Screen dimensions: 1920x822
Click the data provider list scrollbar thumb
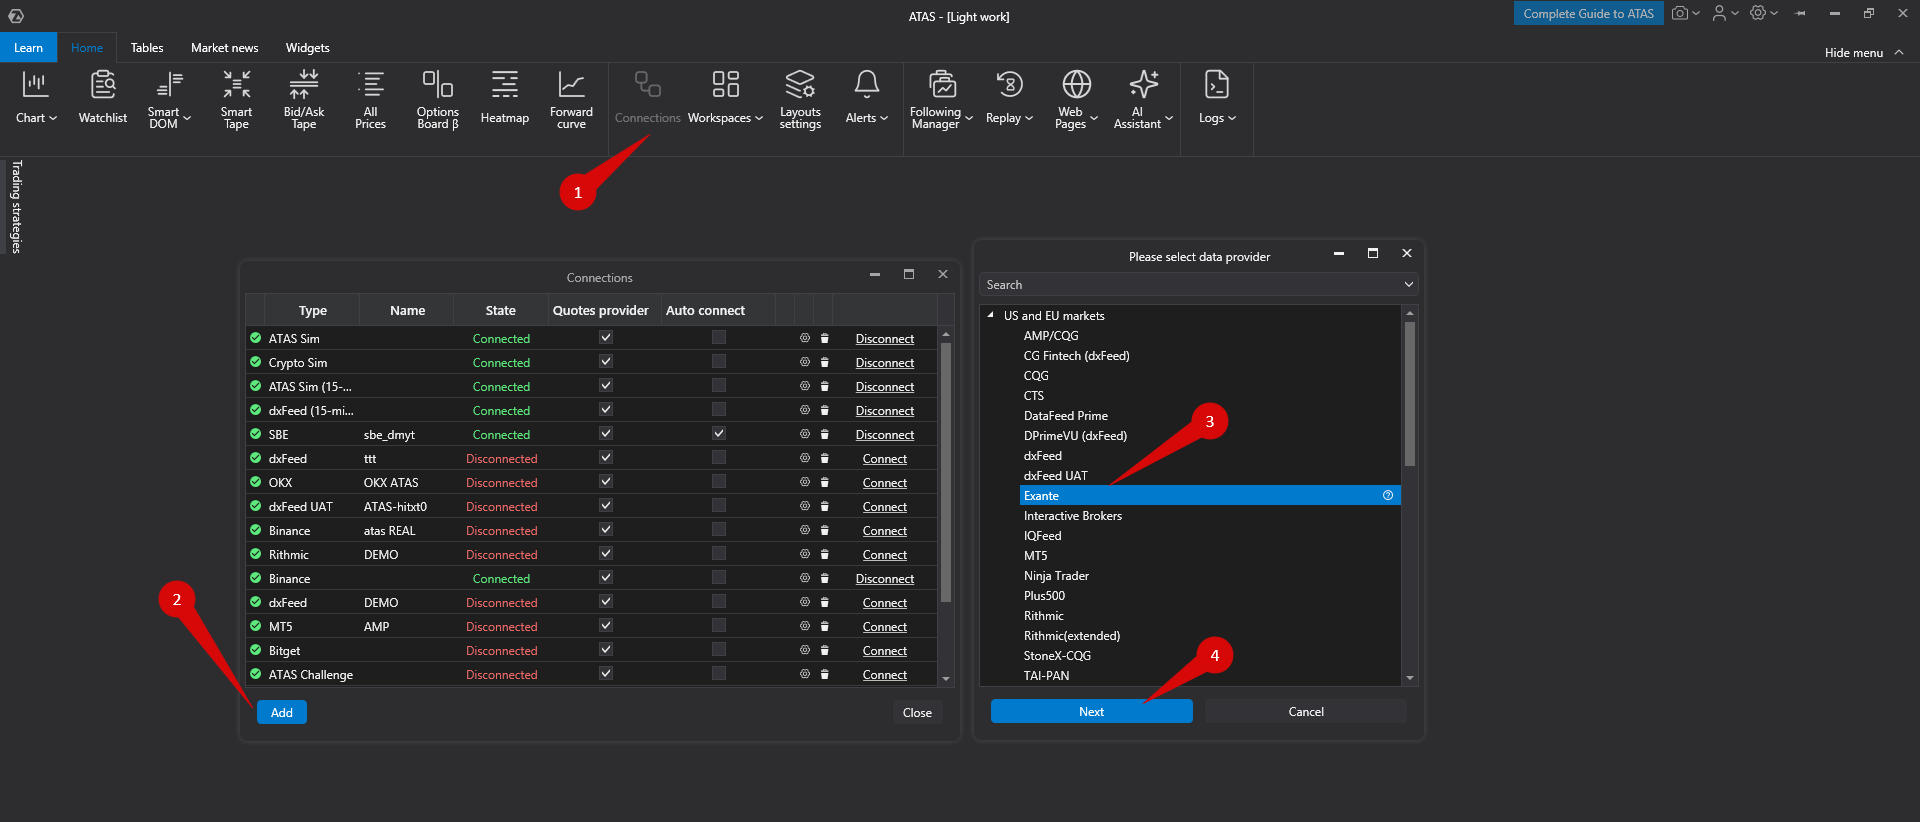(1410, 393)
